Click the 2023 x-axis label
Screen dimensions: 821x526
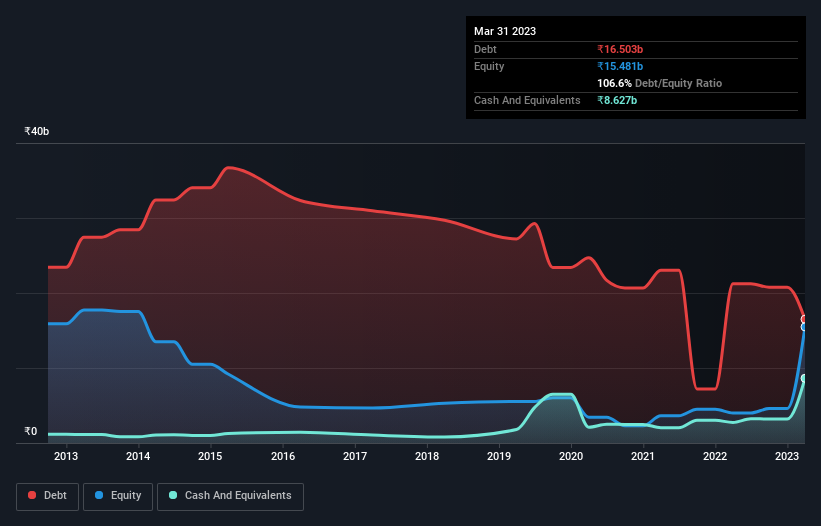click(787, 456)
